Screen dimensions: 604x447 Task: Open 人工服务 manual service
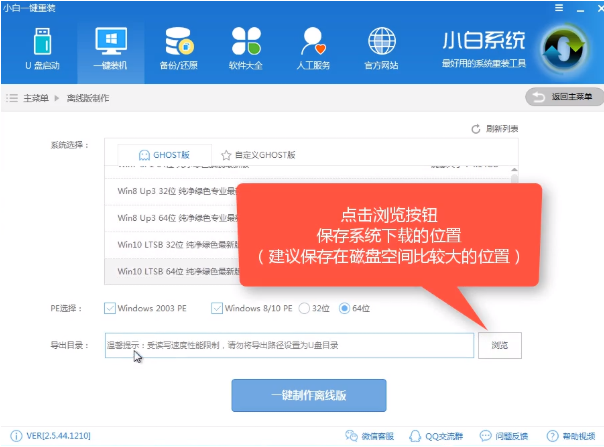click(313, 49)
